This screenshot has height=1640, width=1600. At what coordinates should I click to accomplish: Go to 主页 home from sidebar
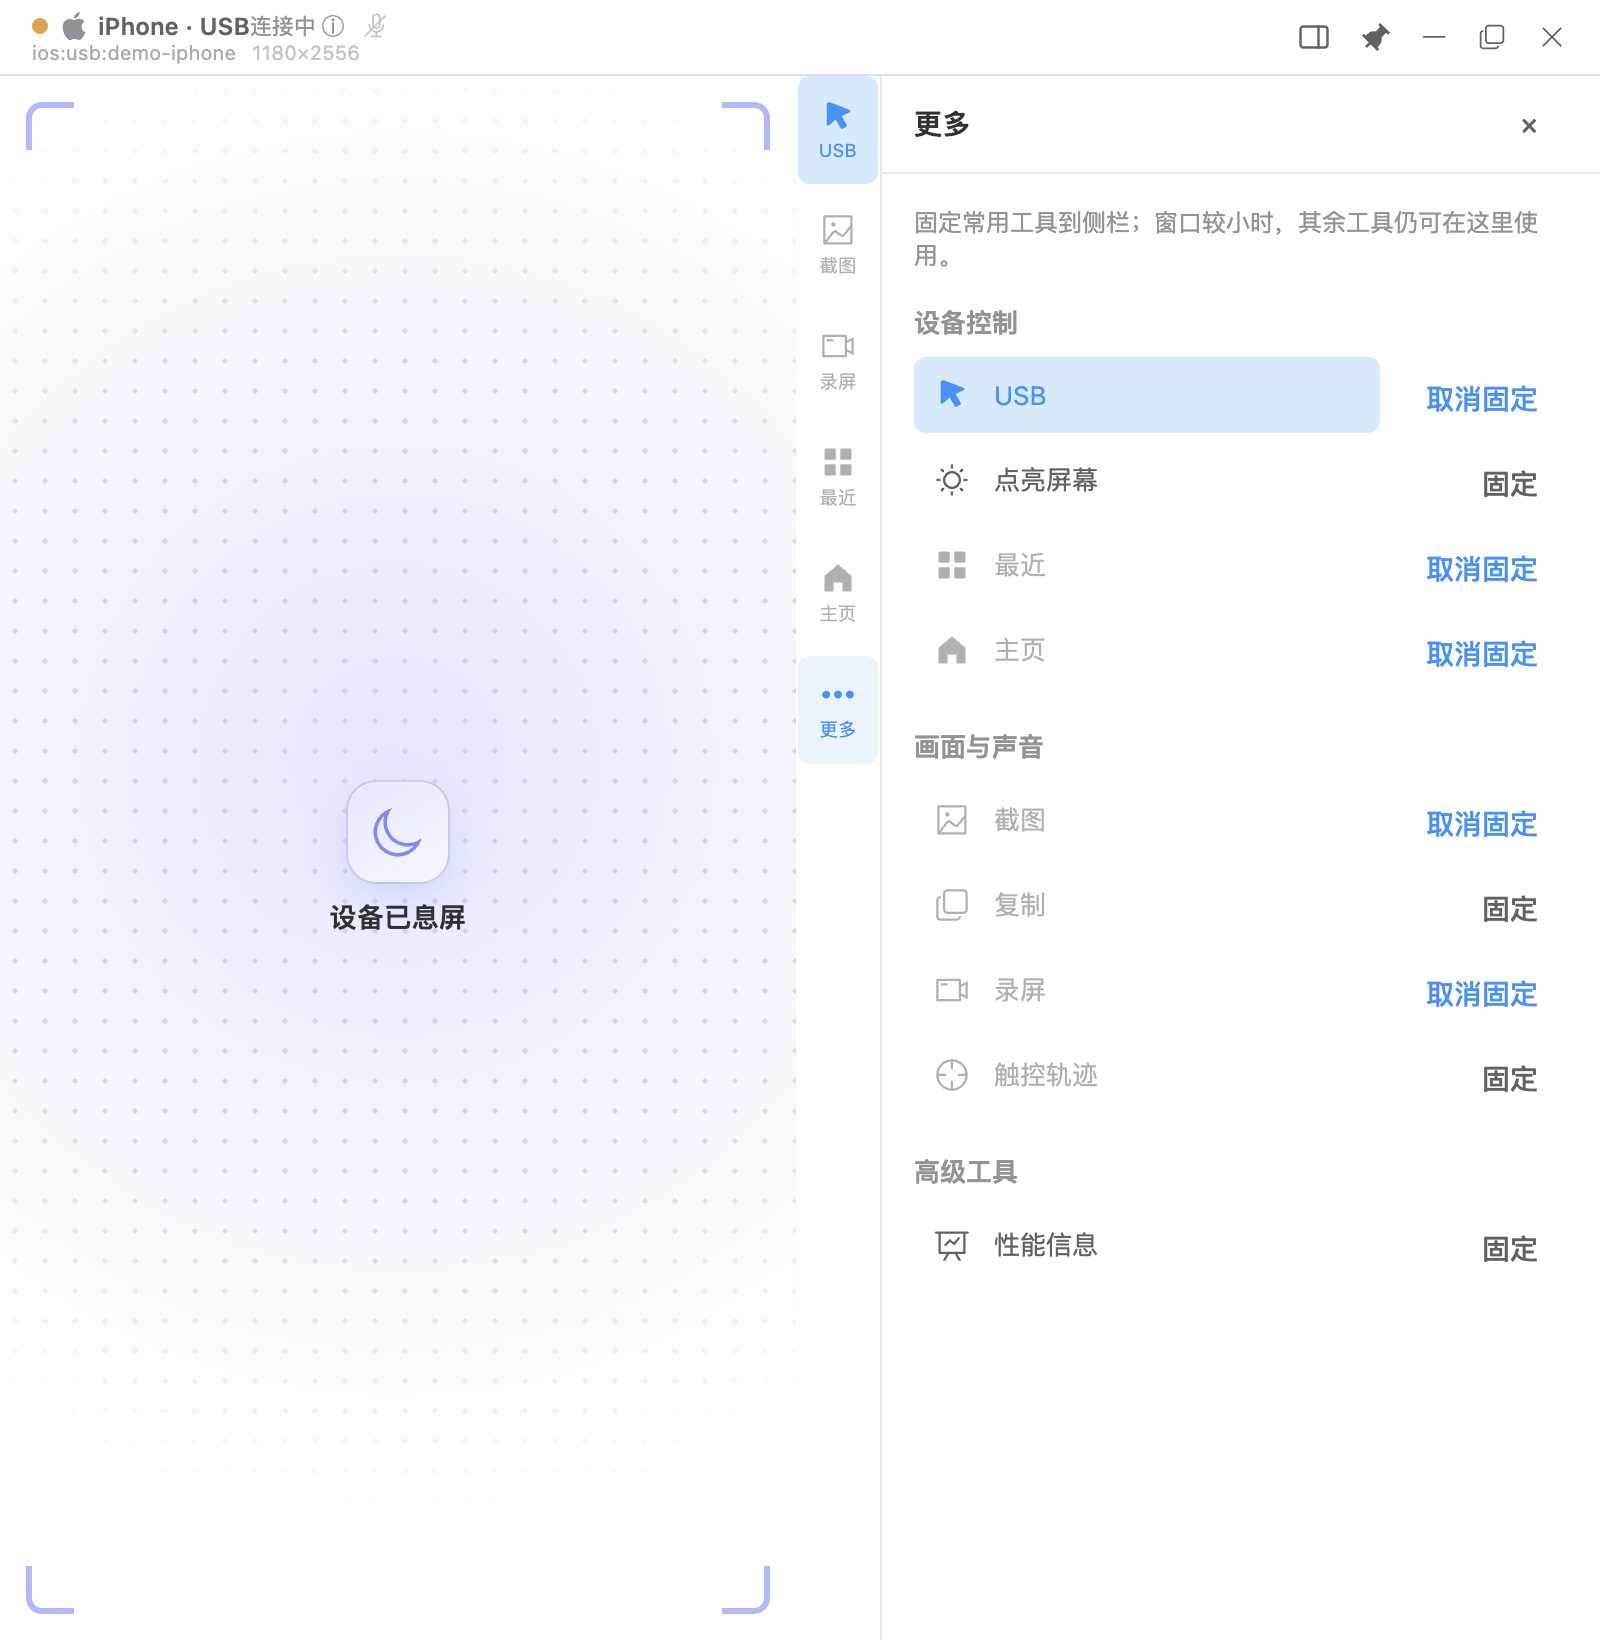[x=838, y=593]
